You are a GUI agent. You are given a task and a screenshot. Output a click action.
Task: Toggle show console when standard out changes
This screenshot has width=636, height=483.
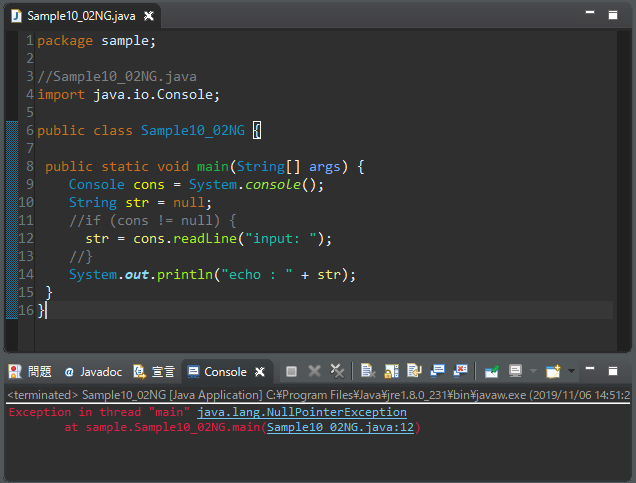pos(437,371)
